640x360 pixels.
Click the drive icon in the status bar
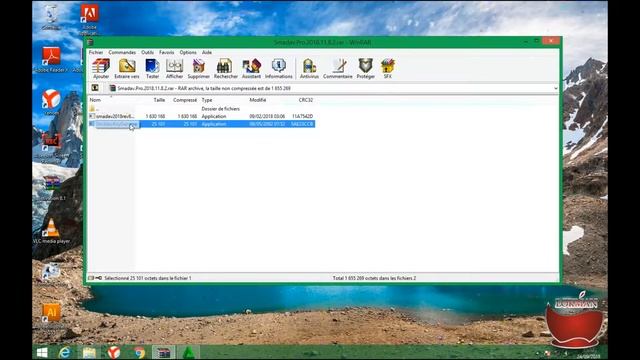click(91, 278)
